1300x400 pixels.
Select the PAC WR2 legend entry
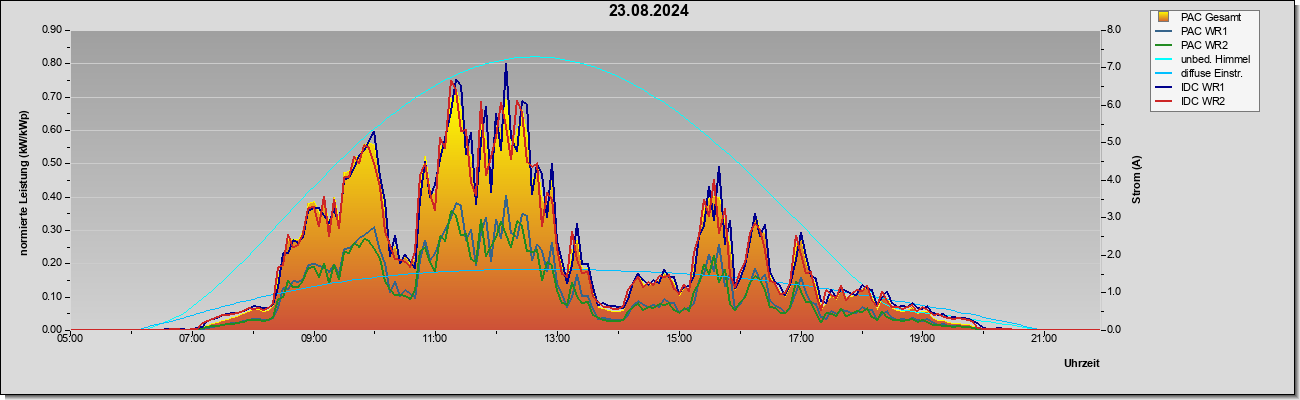click(1203, 45)
